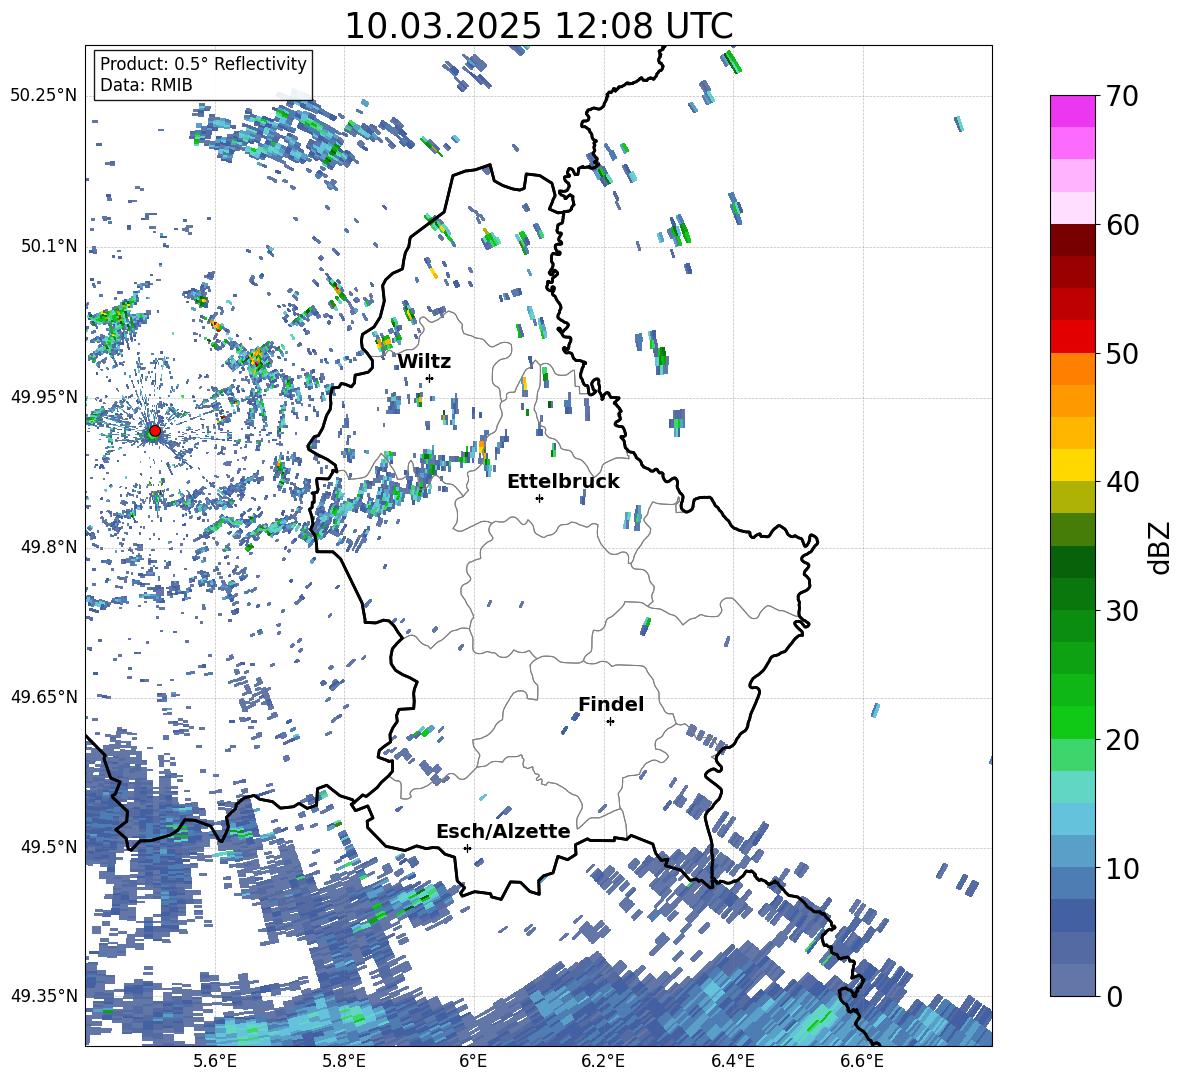This screenshot has height=1081, width=1184.
Task: Click the longitude label 6°E
Action: (473, 1061)
